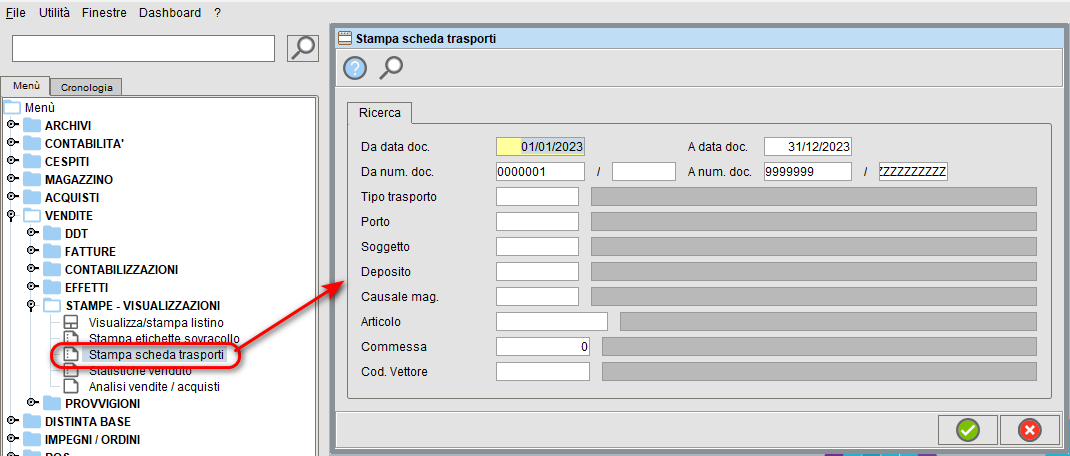Image resolution: width=1070 pixels, height=456 pixels.
Task: Select the Menù tab
Action: tap(26, 86)
